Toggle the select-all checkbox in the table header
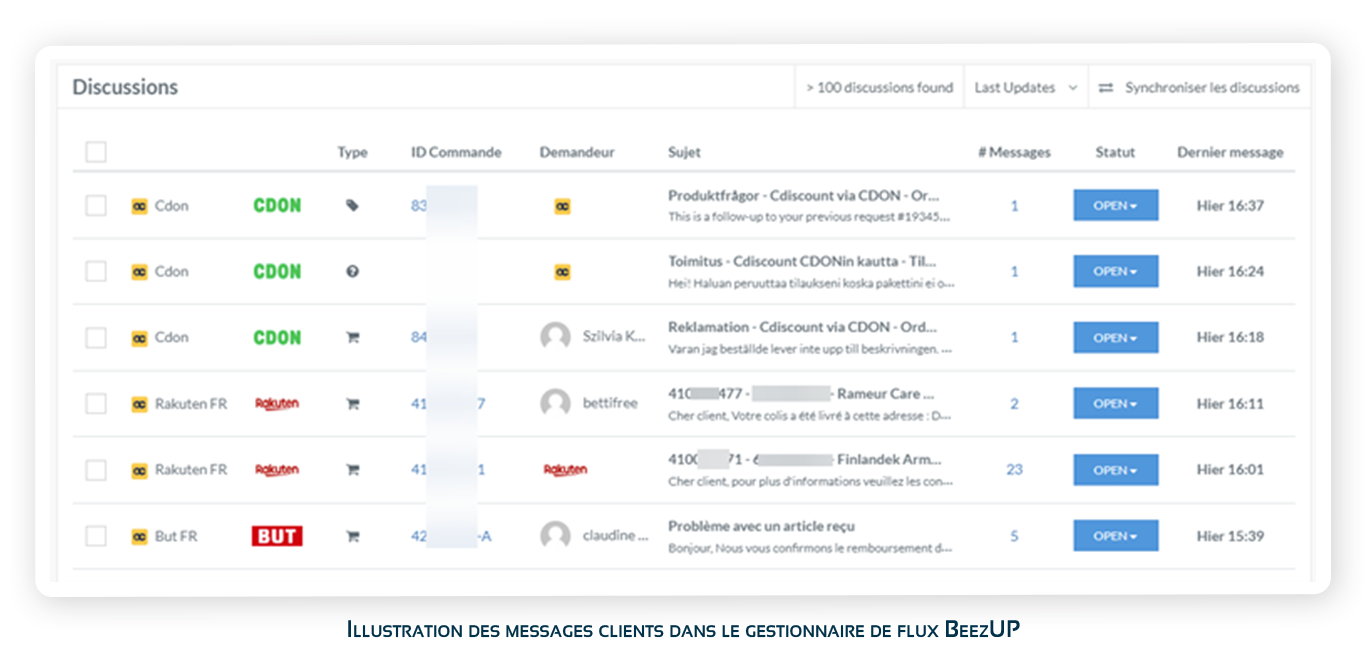Image resolution: width=1366 pixels, height=659 pixels. (x=96, y=152)
